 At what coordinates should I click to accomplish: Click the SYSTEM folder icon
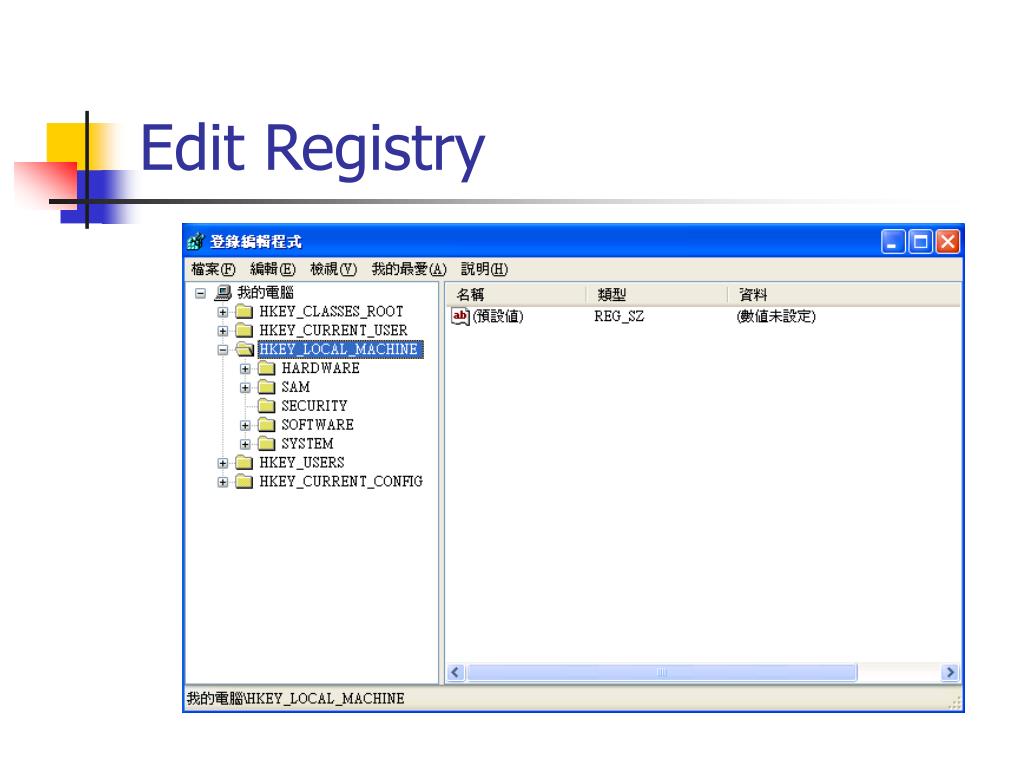tap(266, 444)
